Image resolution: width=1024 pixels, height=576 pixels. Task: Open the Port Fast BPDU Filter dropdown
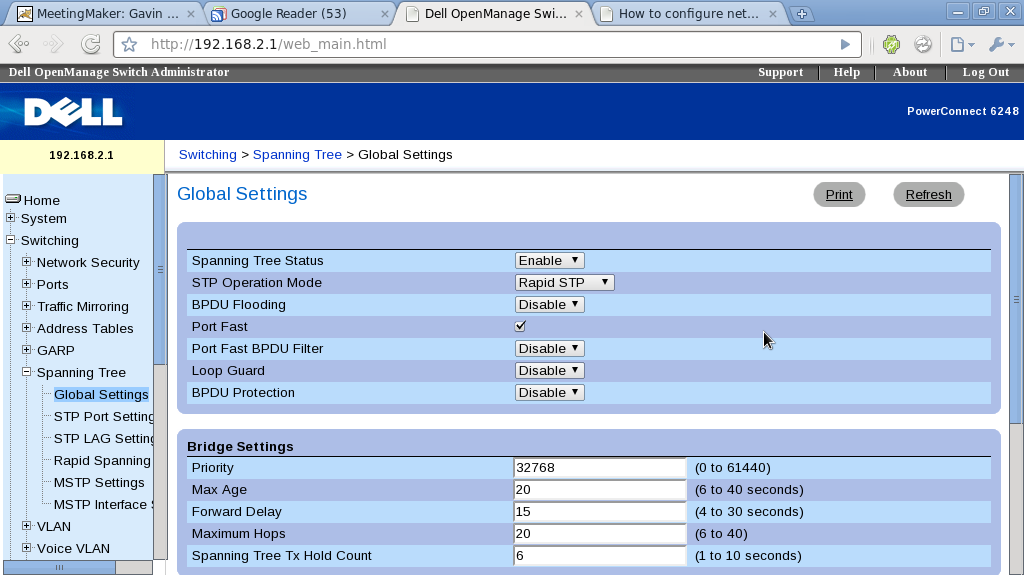549,349
